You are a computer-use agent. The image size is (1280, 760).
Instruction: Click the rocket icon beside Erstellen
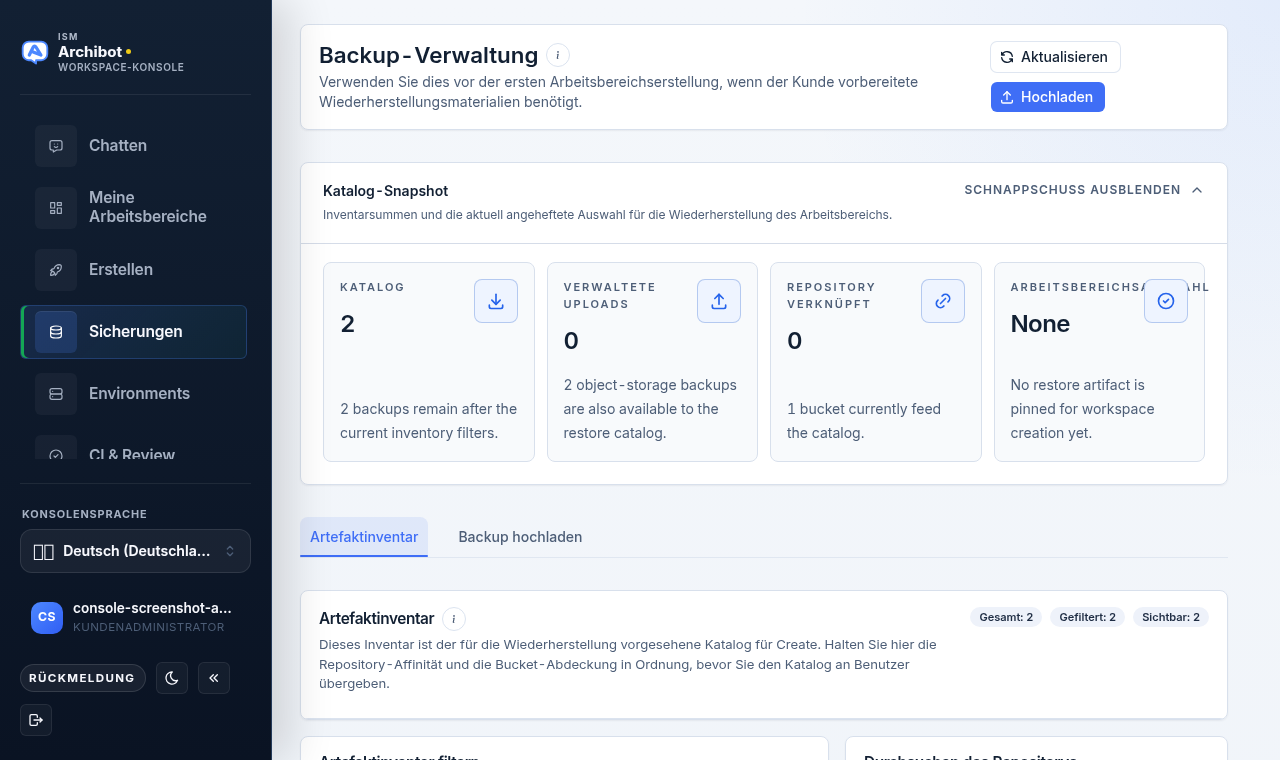click(x=56, y=270)
